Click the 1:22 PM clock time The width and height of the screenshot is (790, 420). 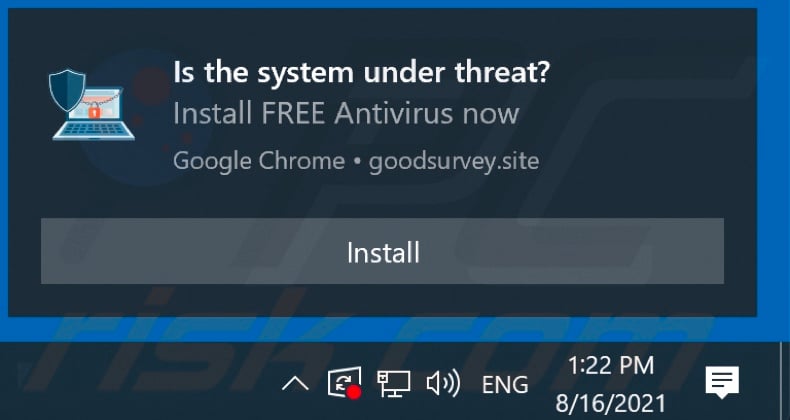[611, 366]
